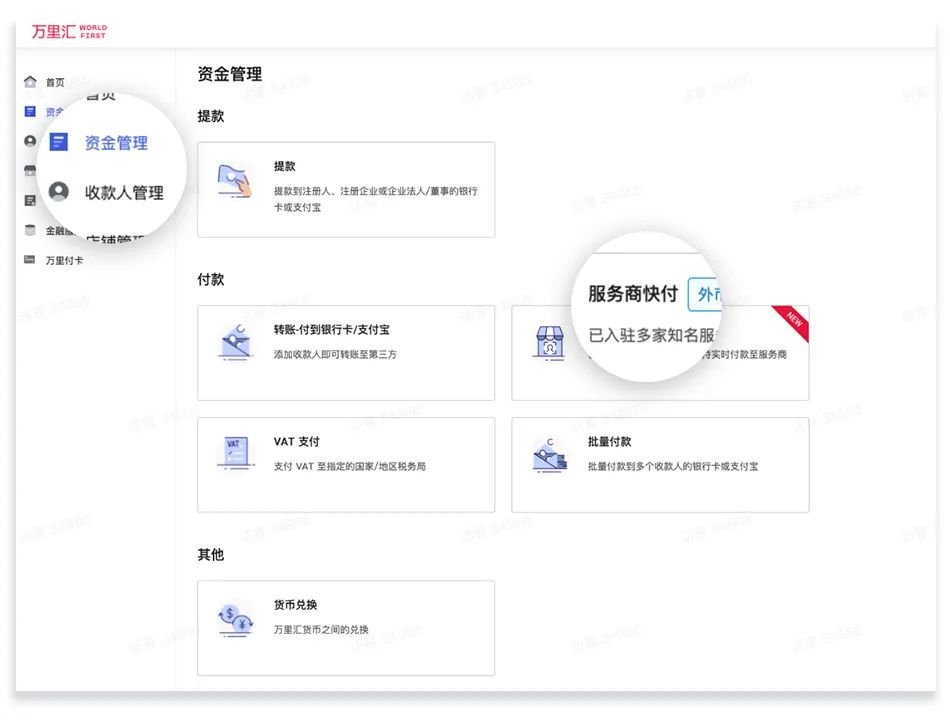Click the 批量付款 batch payment icon
This screenshot has width=950, height=721.
pyautogui.click(x=549, y=452)
